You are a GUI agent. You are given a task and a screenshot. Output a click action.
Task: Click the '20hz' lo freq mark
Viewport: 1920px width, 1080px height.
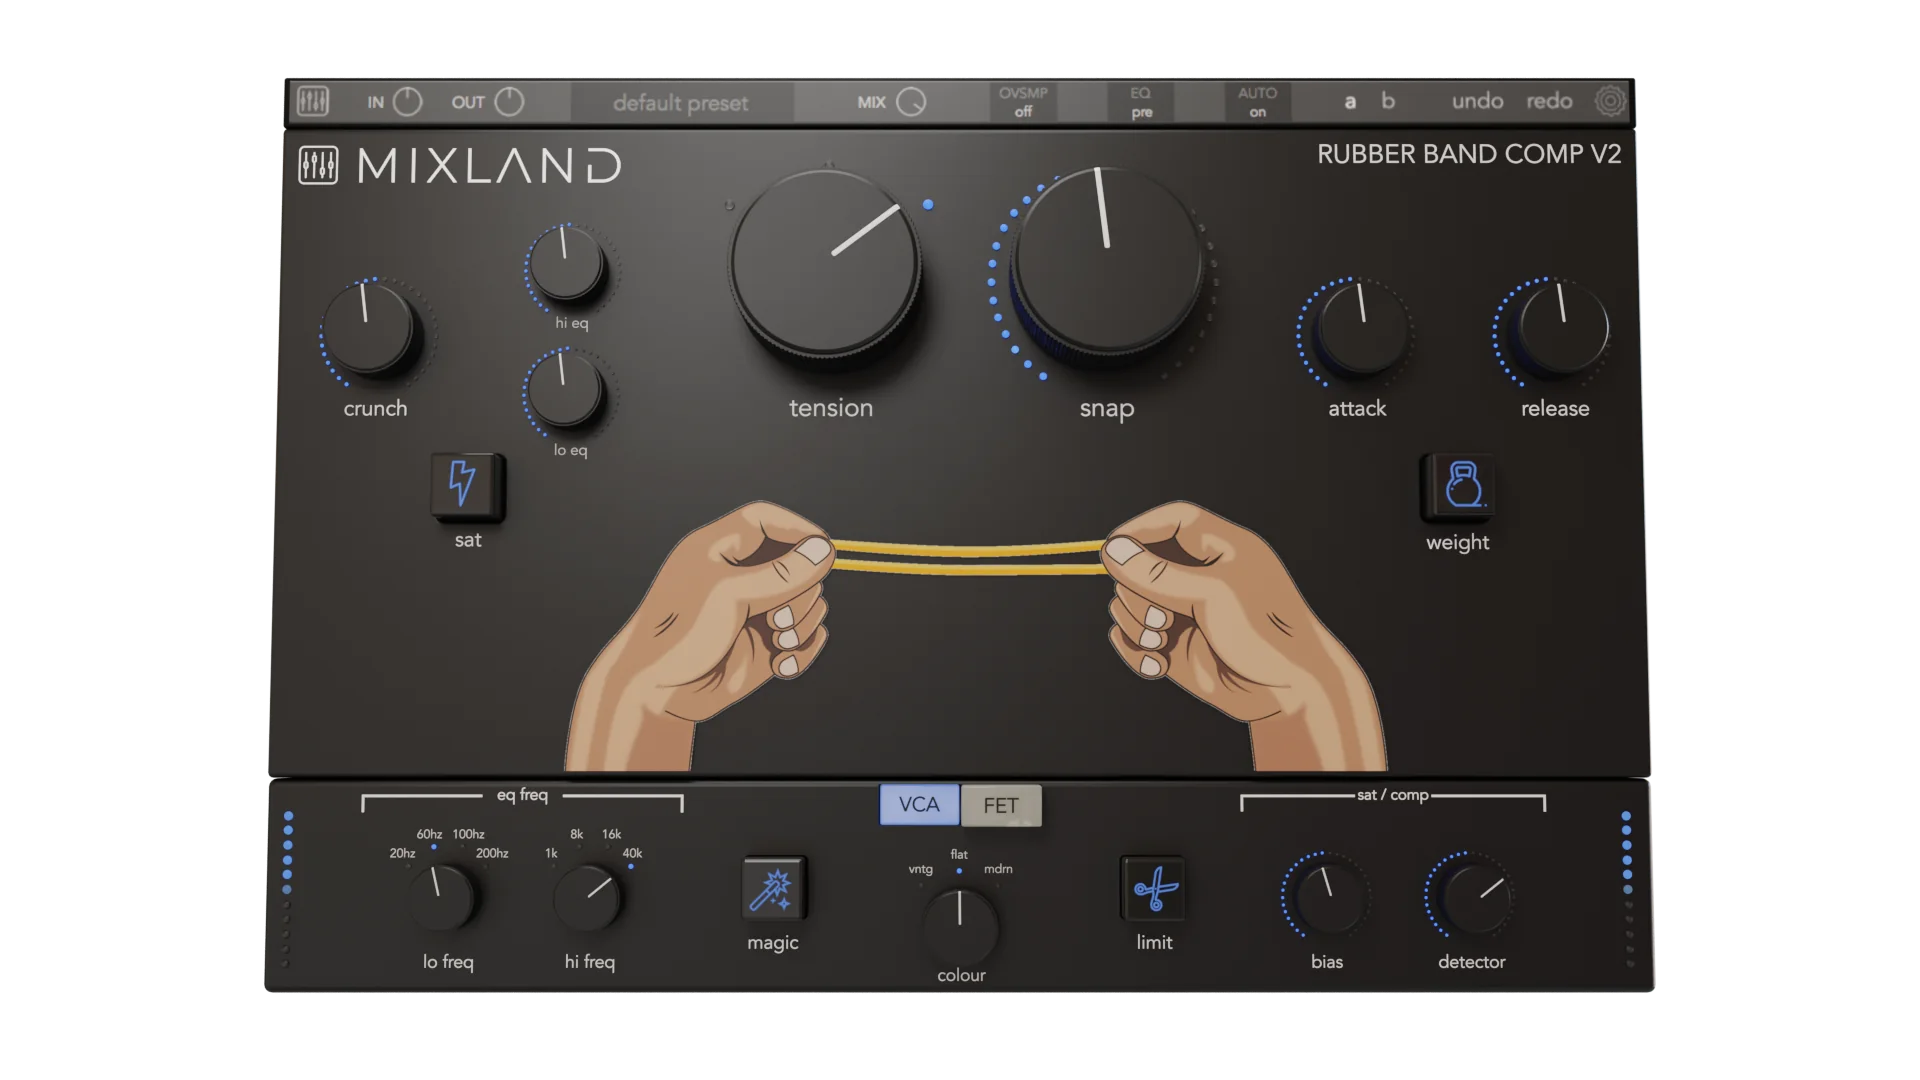pos(402,853)
